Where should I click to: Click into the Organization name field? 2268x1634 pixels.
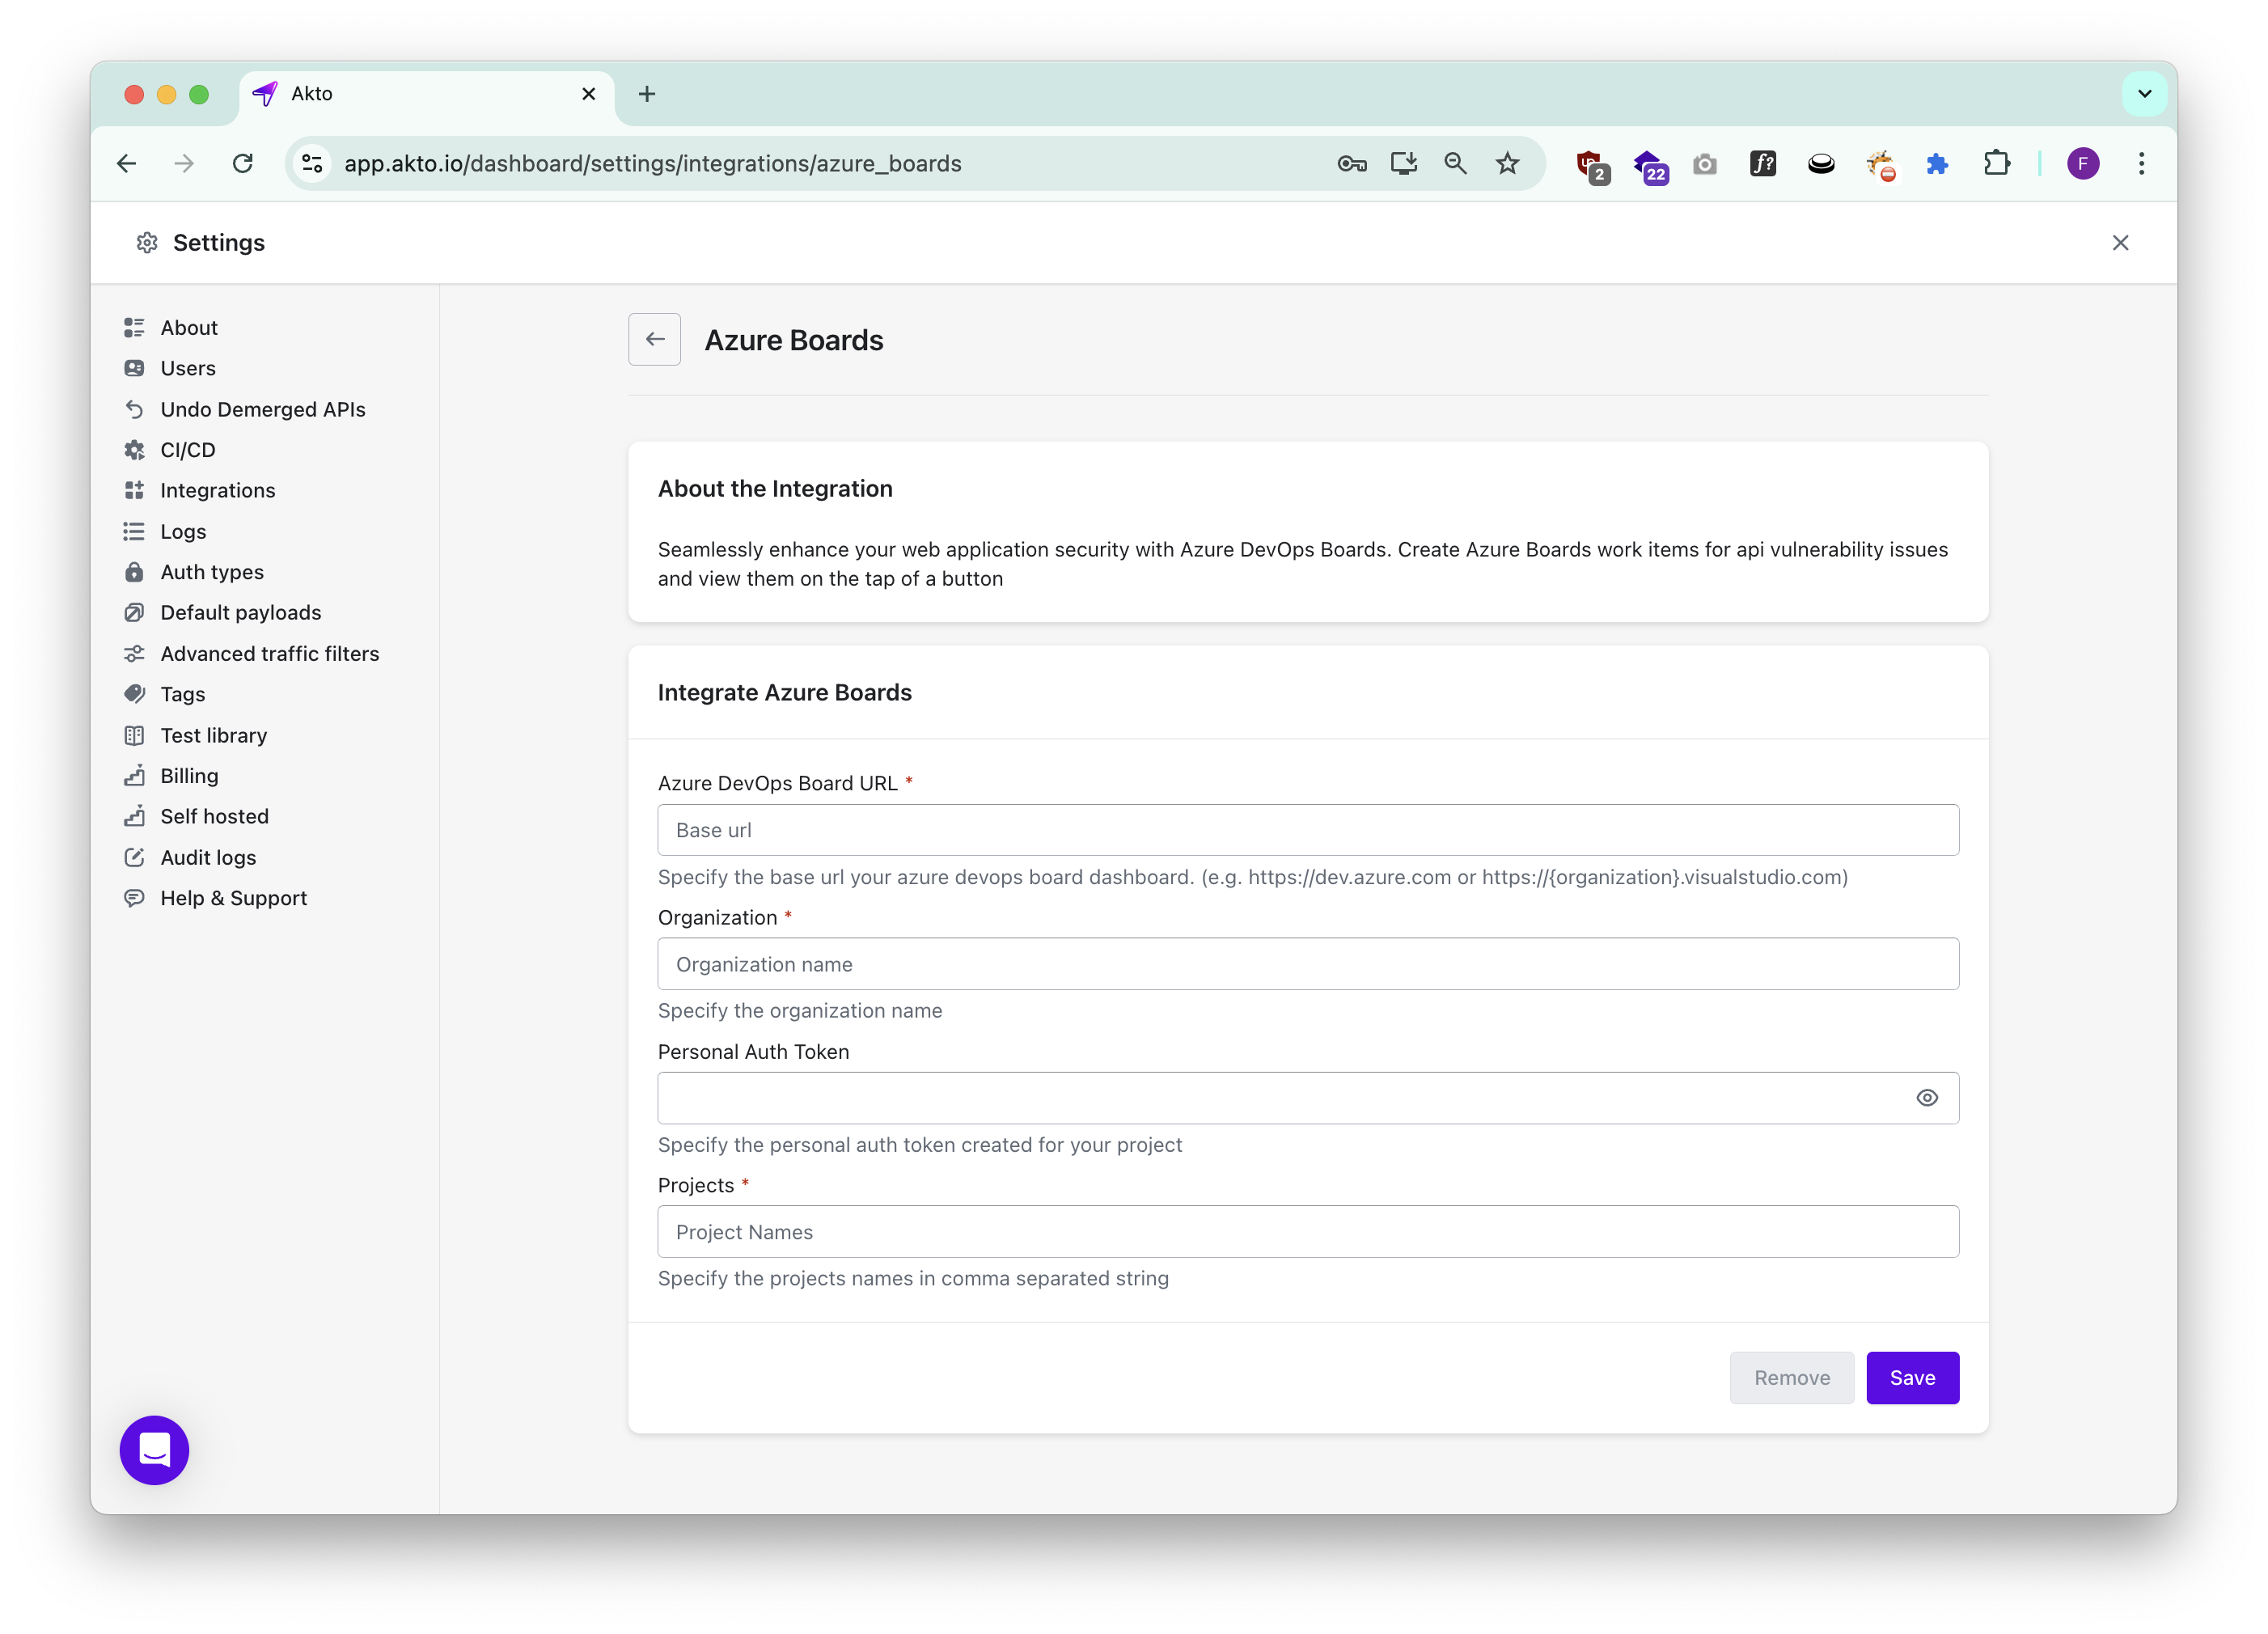(1307, 964)
